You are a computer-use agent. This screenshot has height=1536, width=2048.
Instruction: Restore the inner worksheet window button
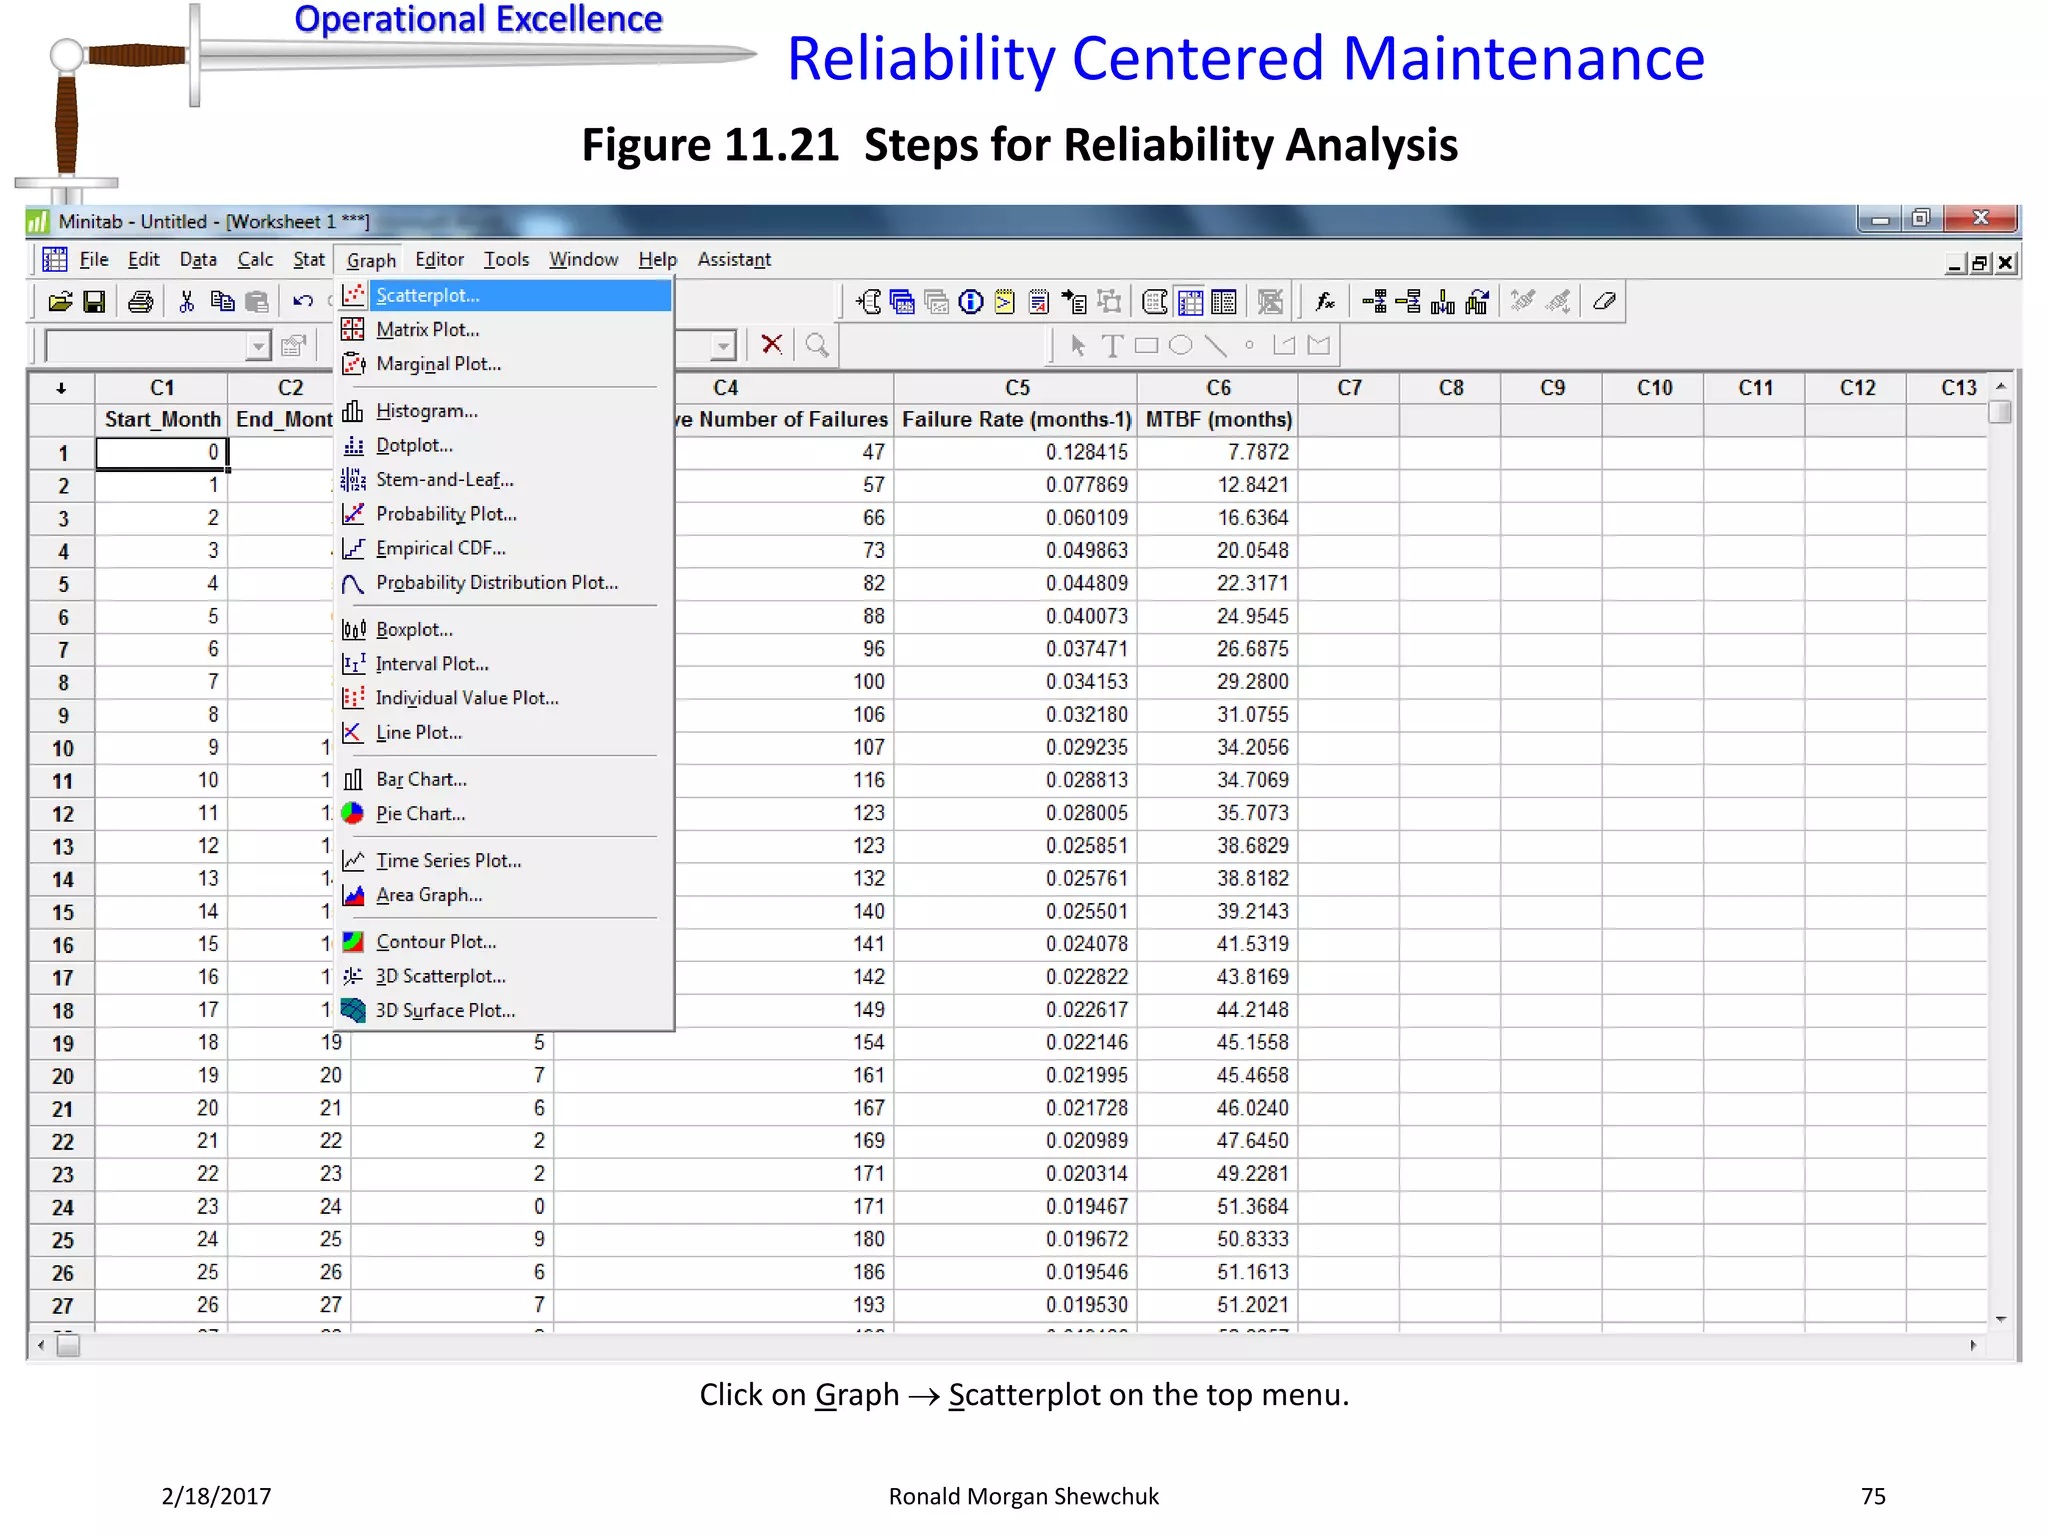[1980, 263]
